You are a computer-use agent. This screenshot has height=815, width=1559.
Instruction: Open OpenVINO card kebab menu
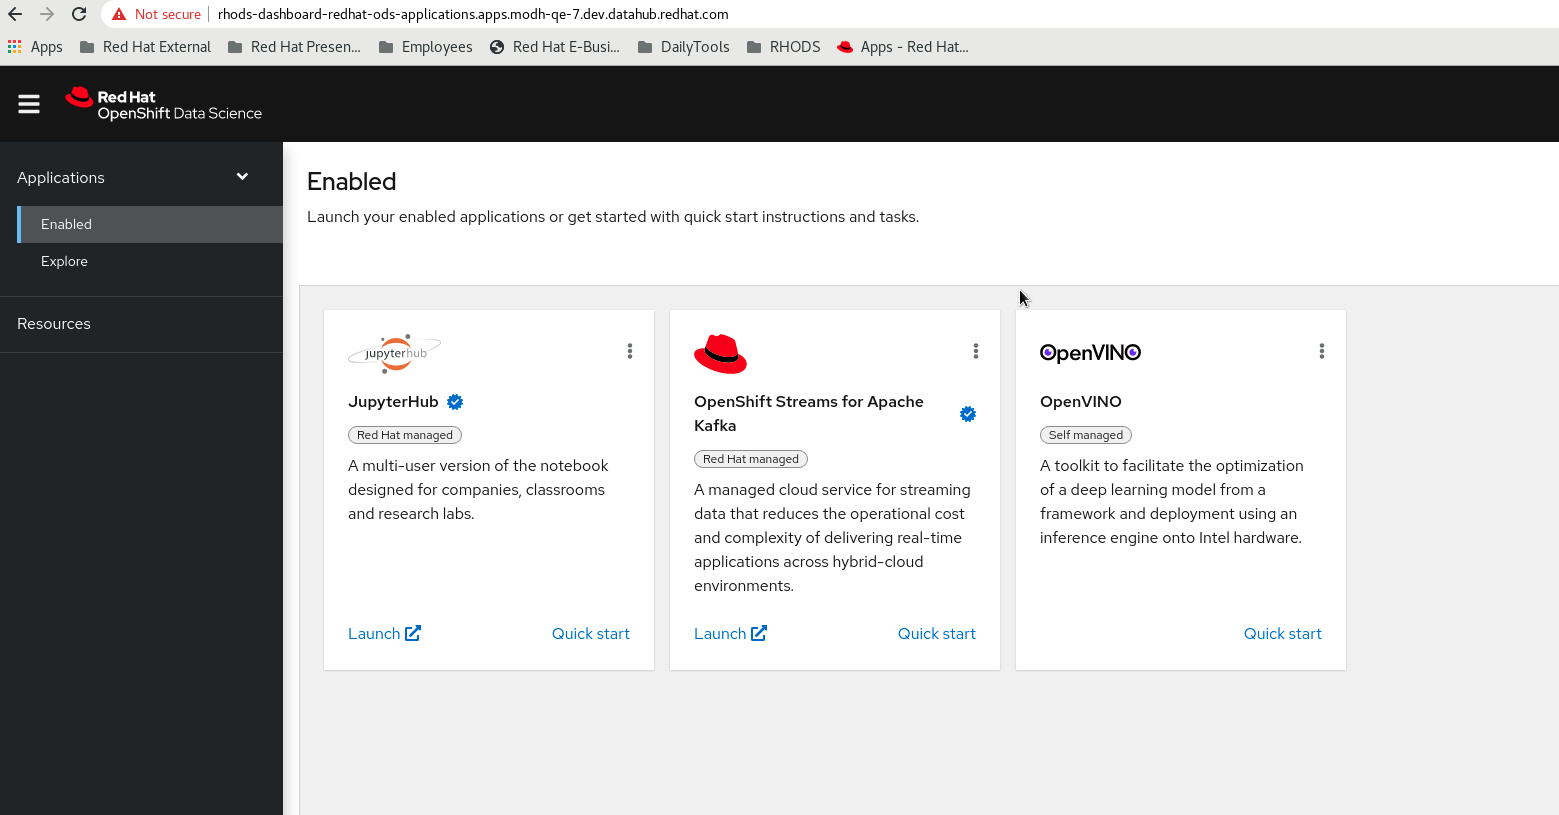coord(1322,351)
